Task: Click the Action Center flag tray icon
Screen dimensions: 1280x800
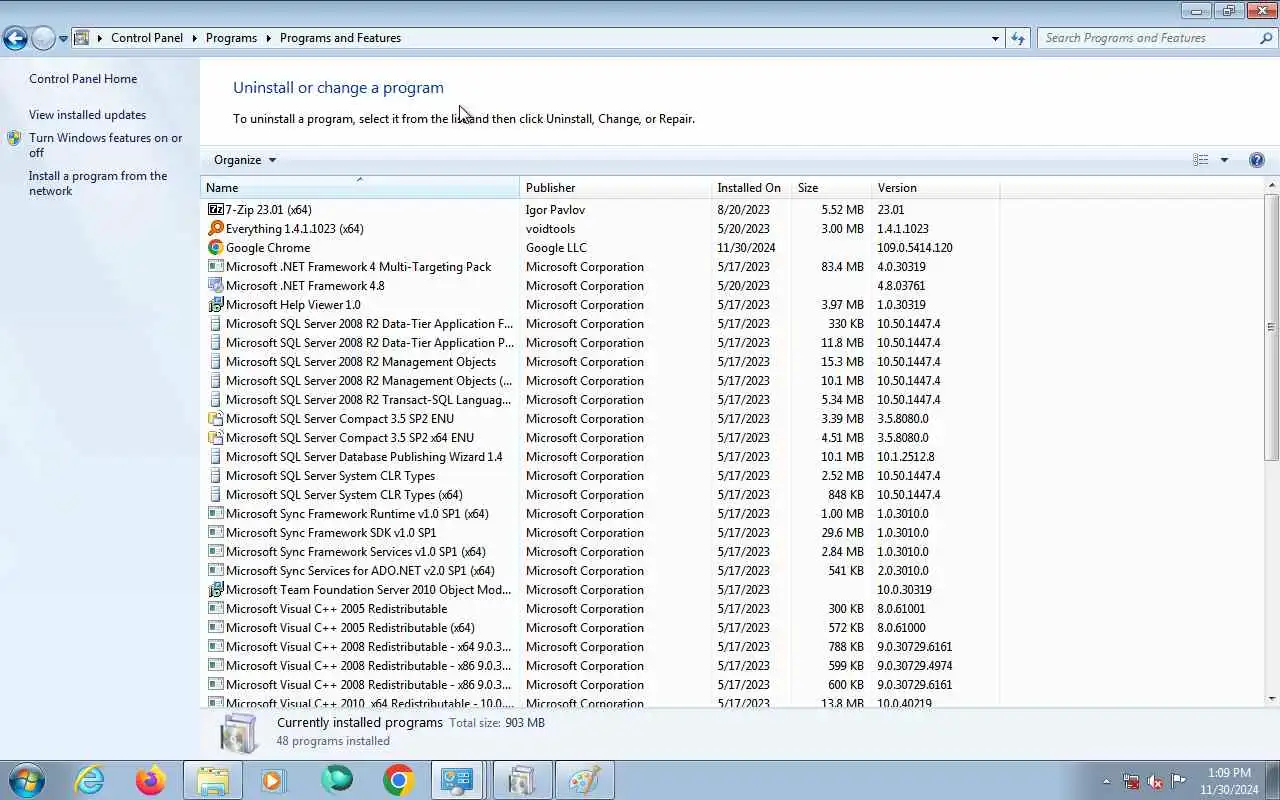Action: point(1179,781)
